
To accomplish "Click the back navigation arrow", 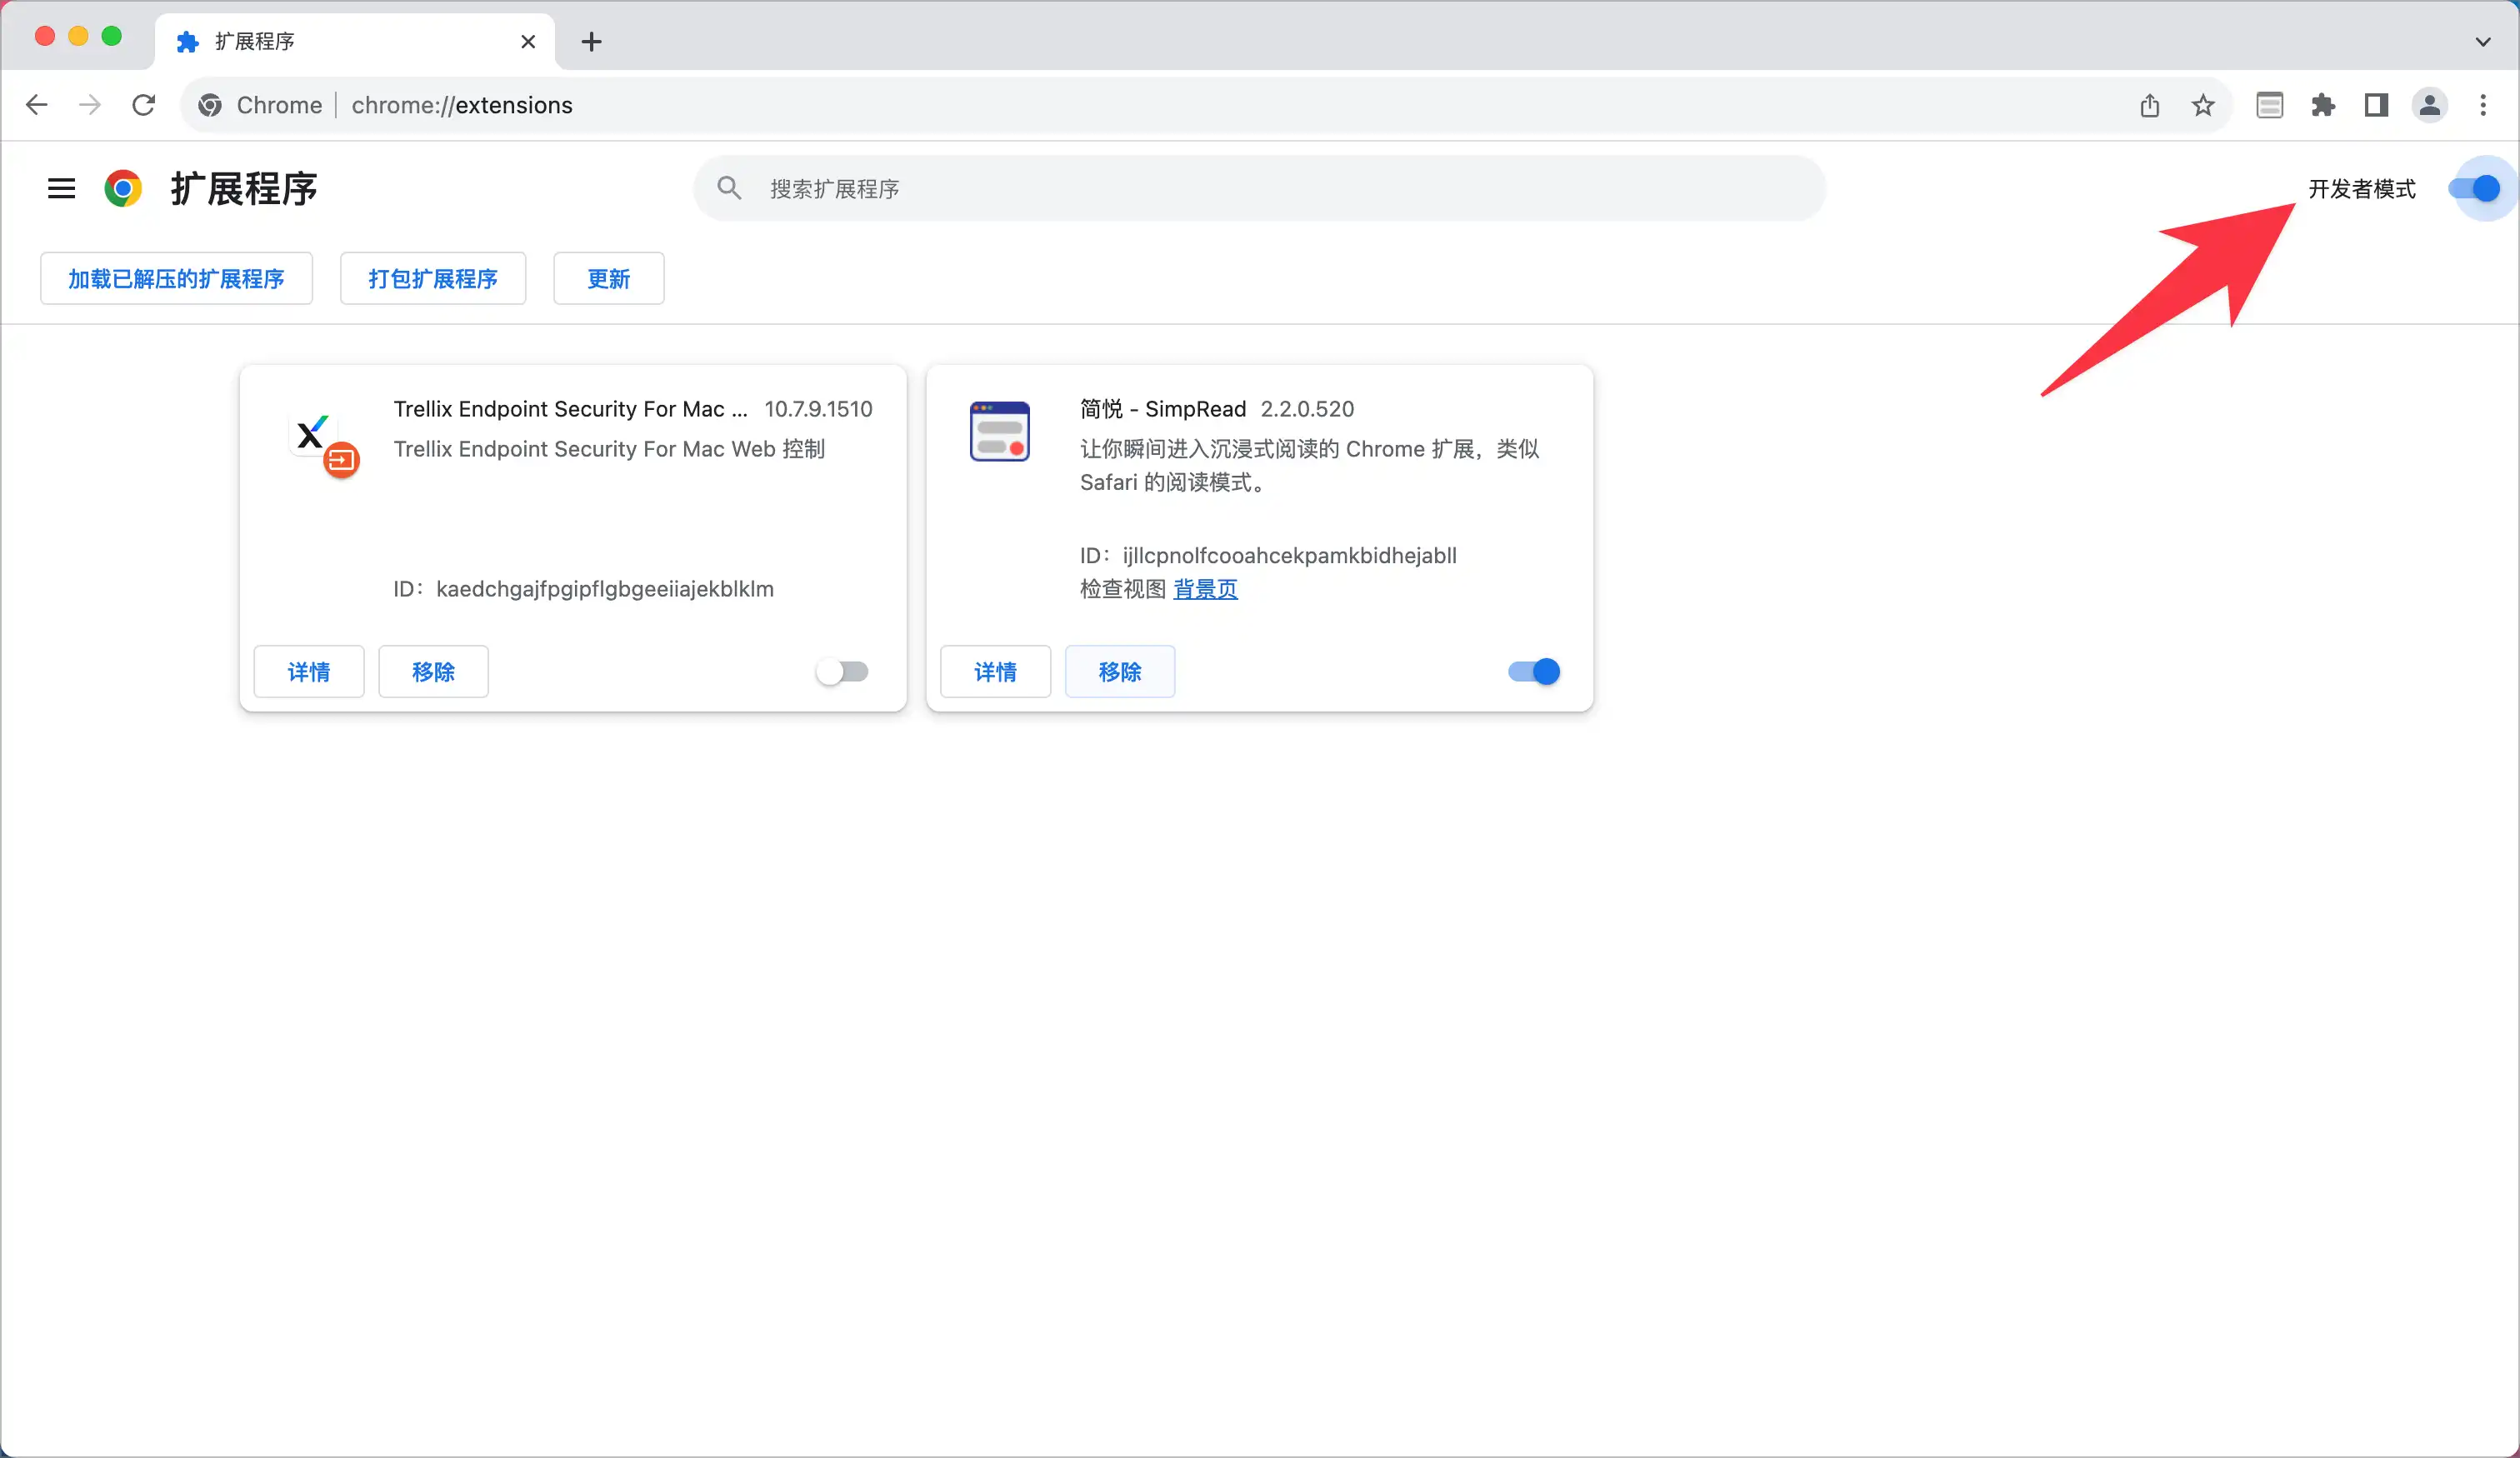I will tap(37, 105).
